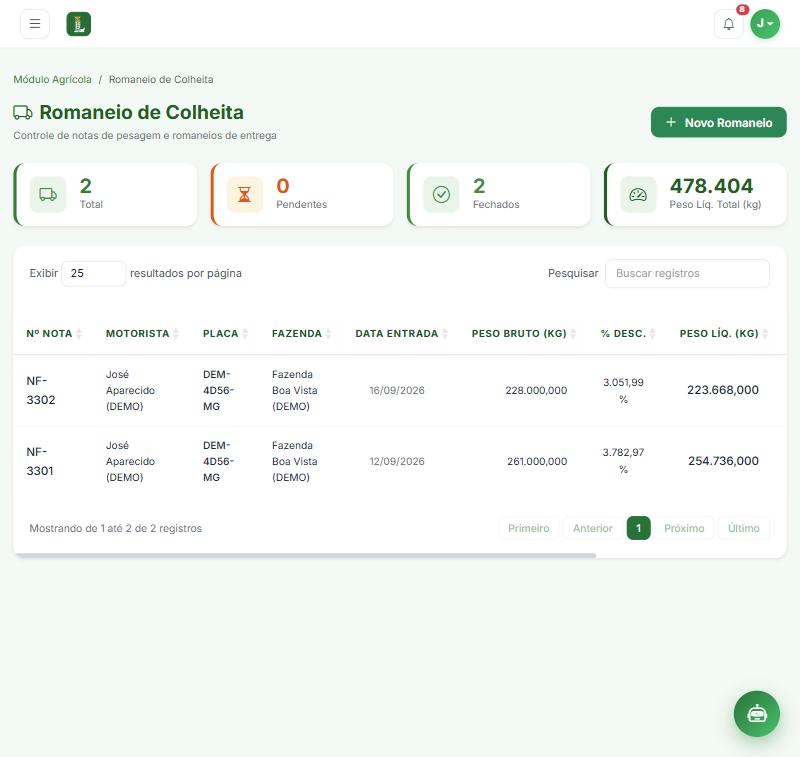Click the checkmark icon in Fechados card
This screenshot has width=800, height=757.
[x=441, y=194]
